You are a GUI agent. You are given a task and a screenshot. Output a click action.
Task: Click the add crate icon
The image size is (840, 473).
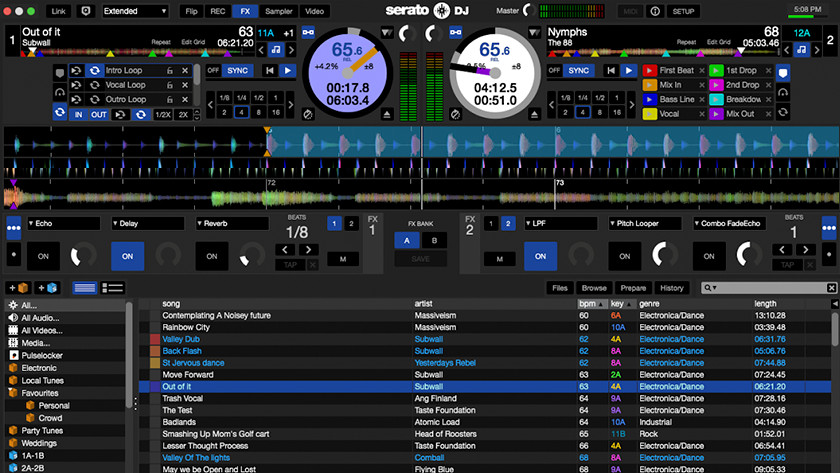(x=17, y=288)
